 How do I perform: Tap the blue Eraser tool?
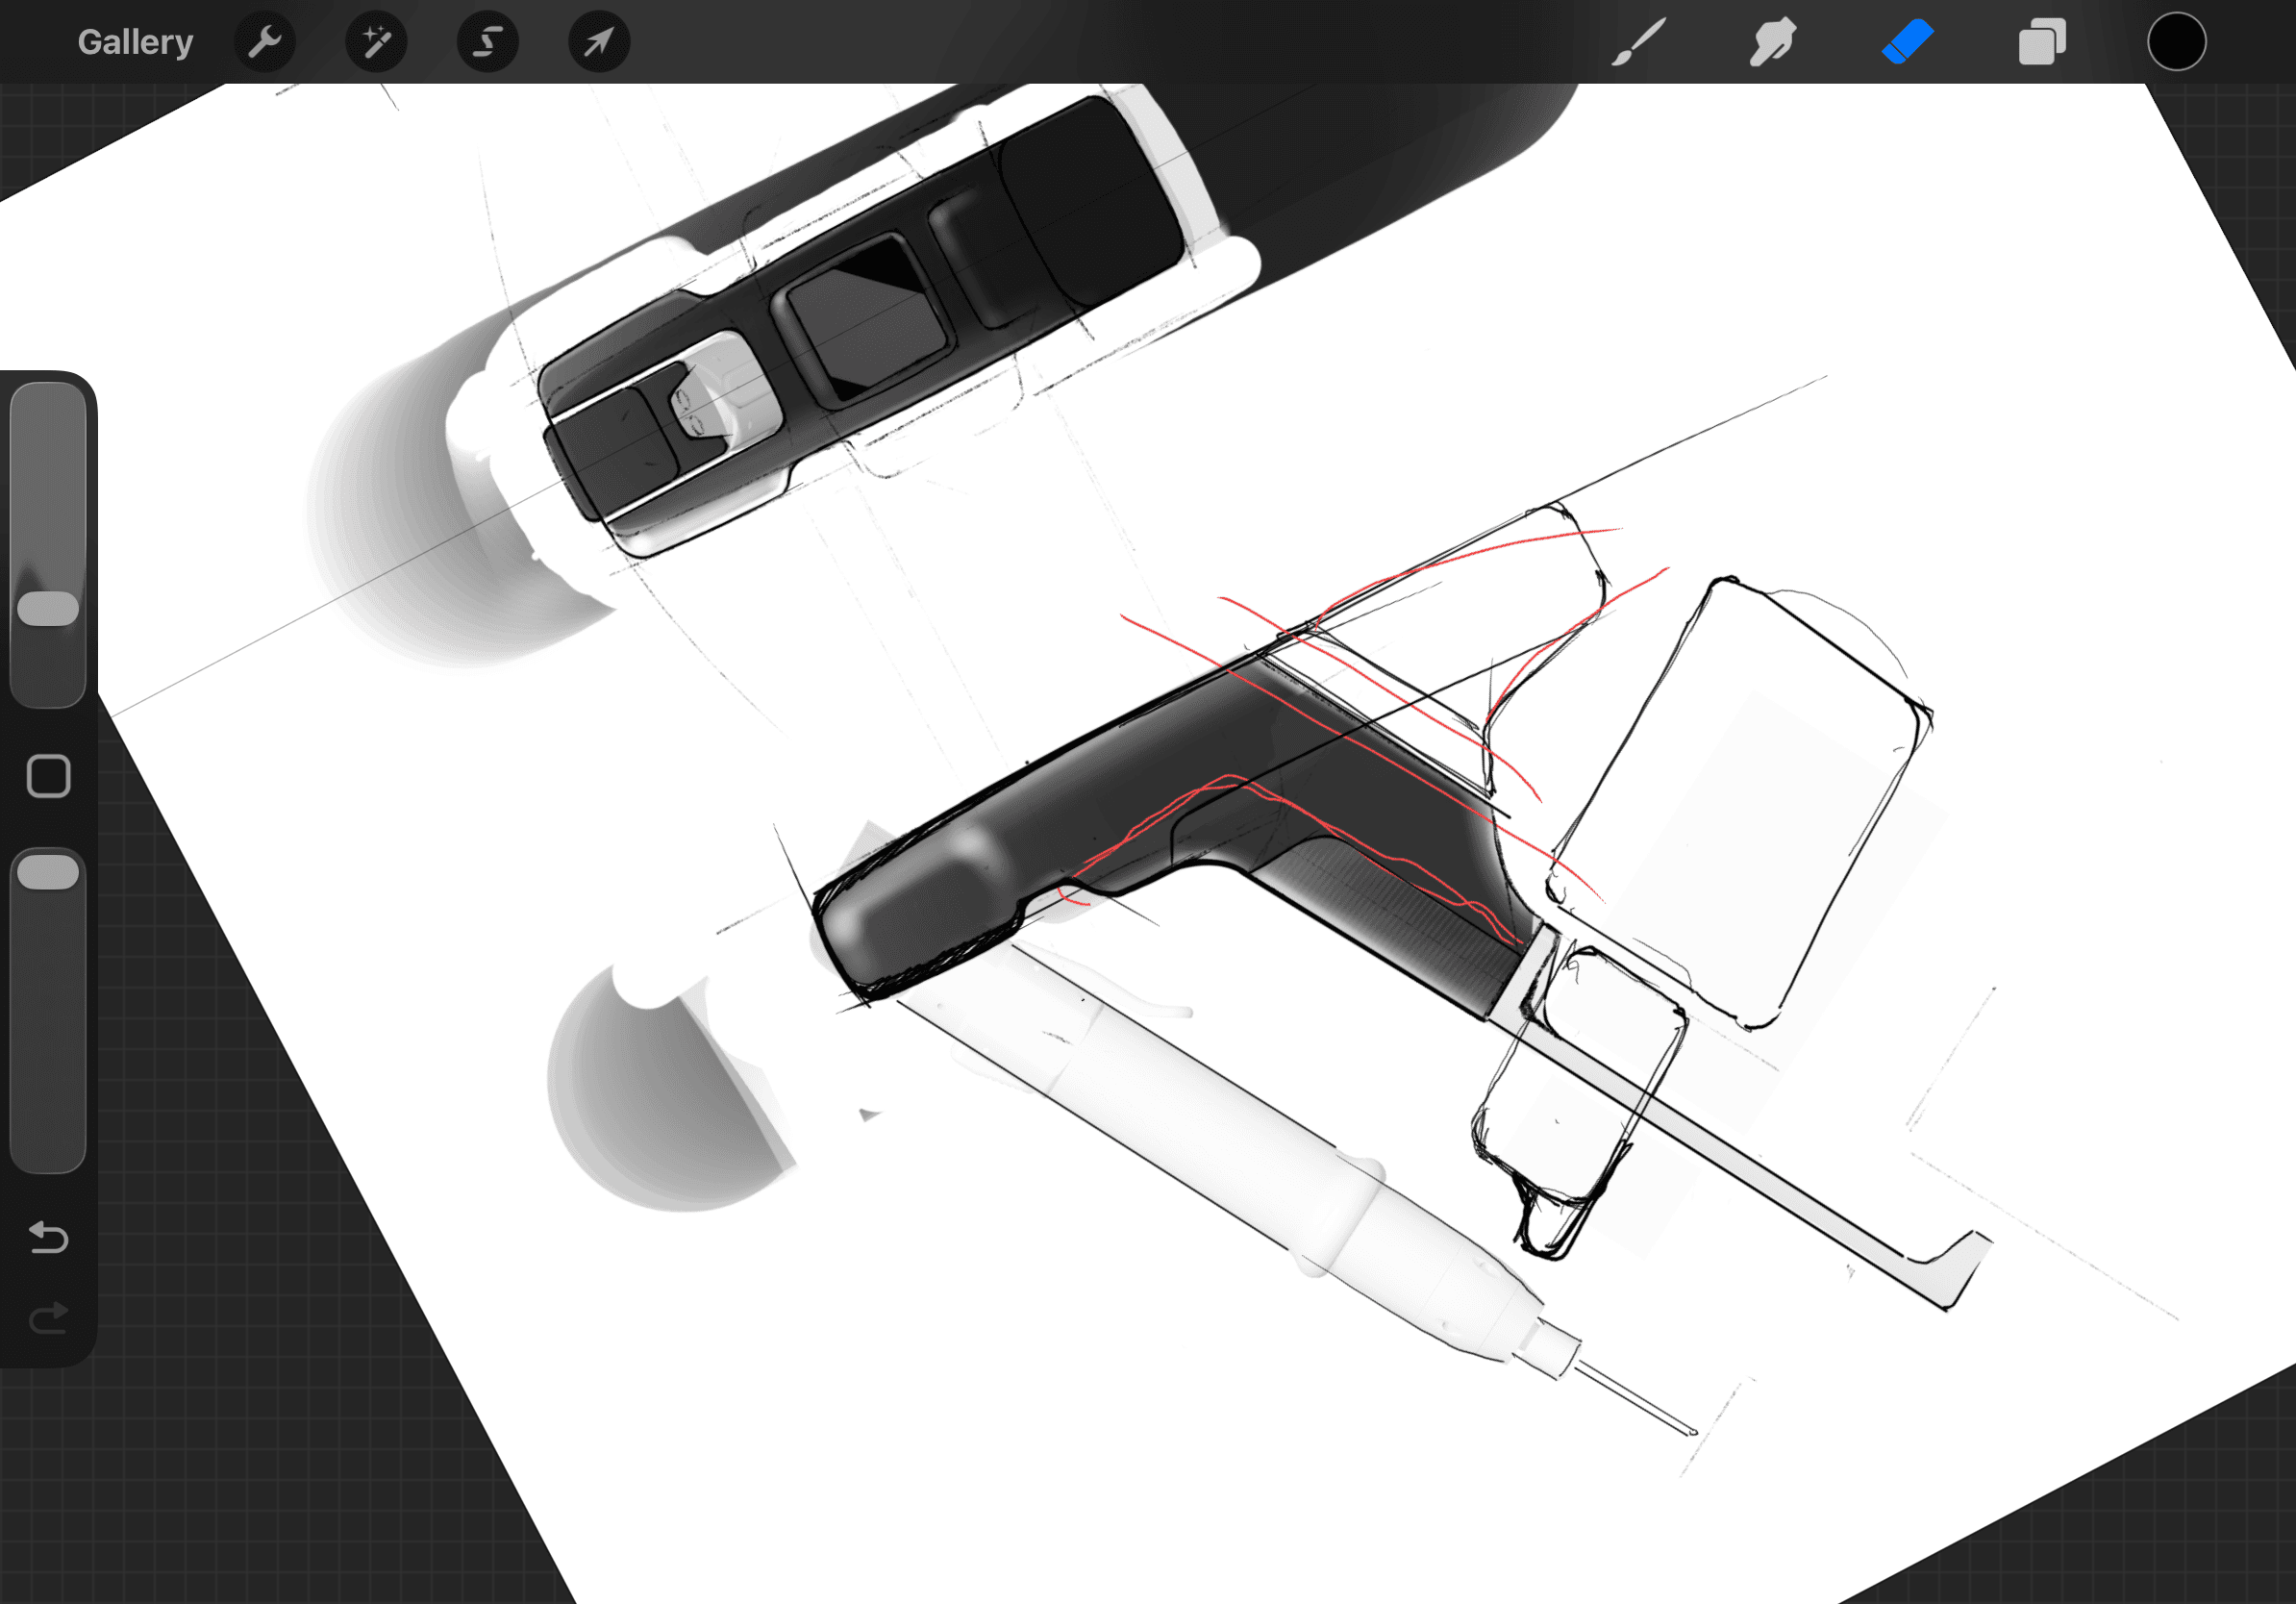pyautogui.click(x=1908, y=42)
